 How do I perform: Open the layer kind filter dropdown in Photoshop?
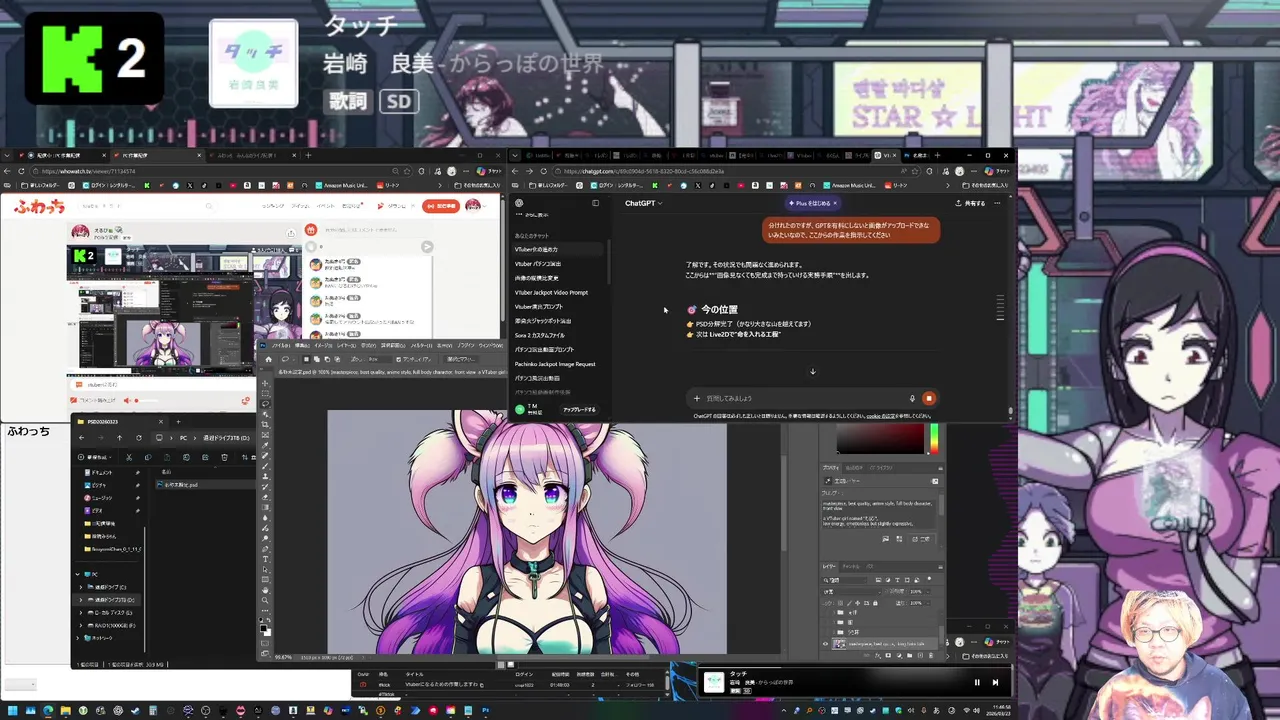843,580
